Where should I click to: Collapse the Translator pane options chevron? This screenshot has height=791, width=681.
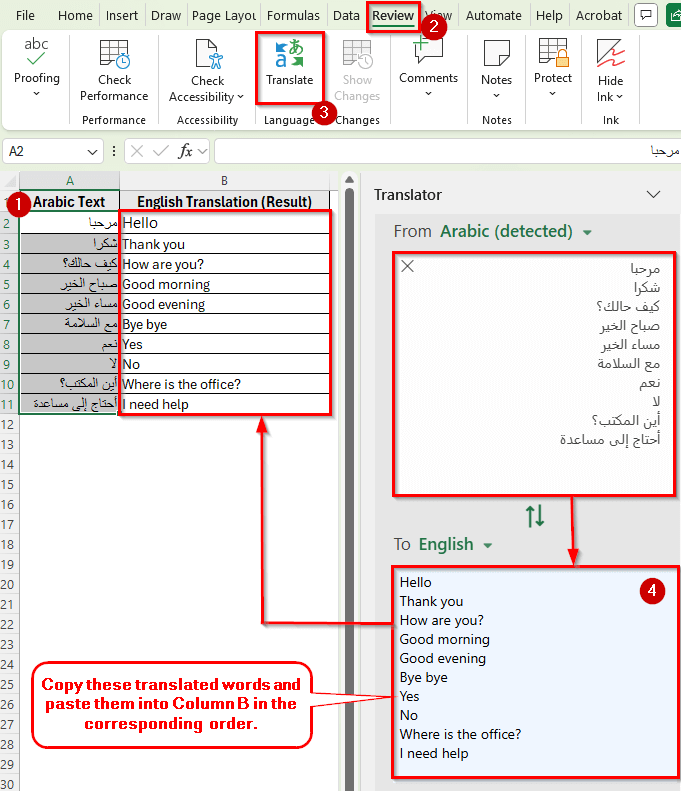[x=654, y=194]
